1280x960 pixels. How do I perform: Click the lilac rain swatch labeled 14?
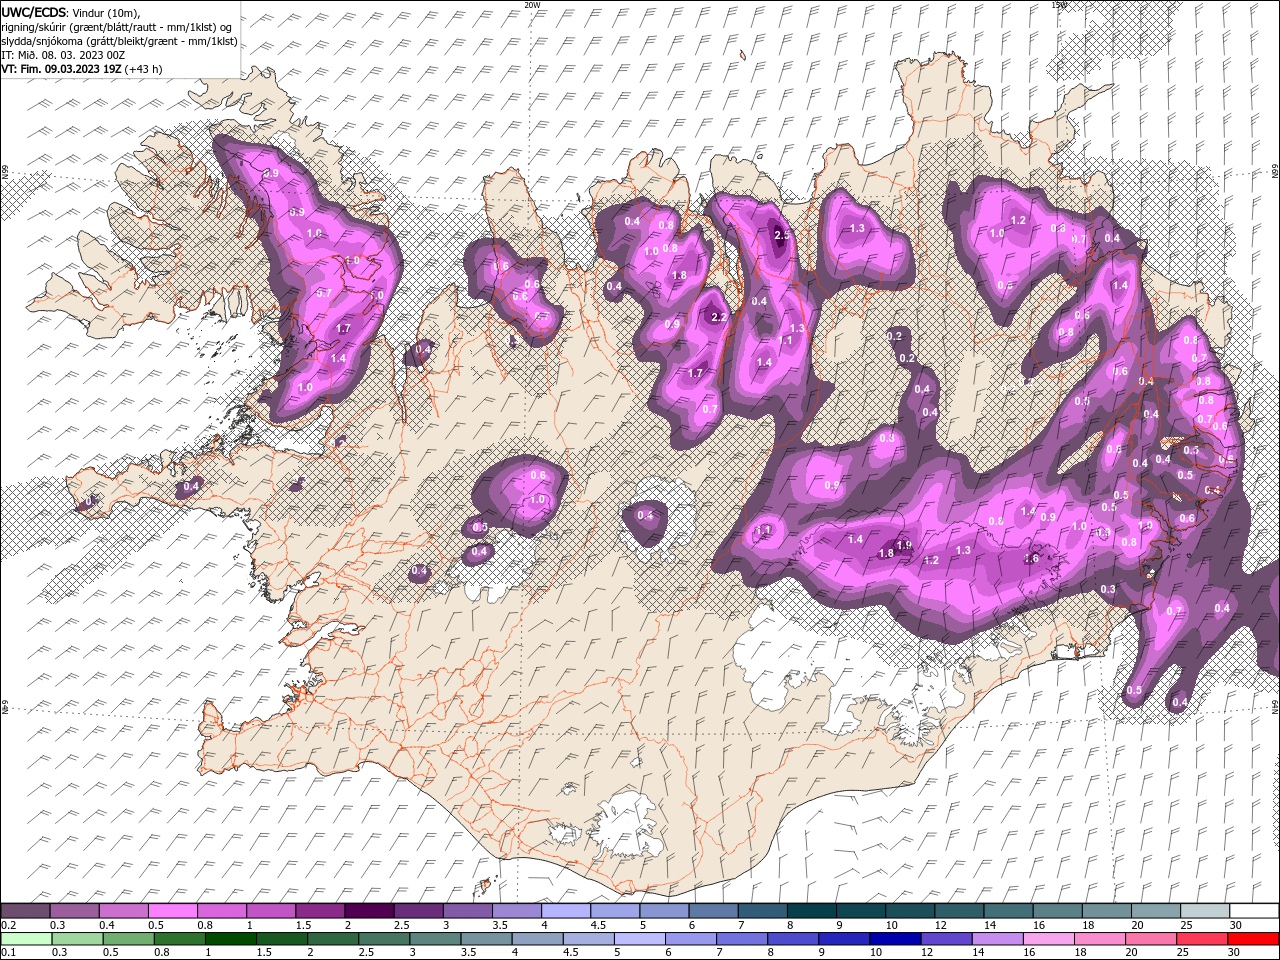pyautogui.click(x=997, y=939)
